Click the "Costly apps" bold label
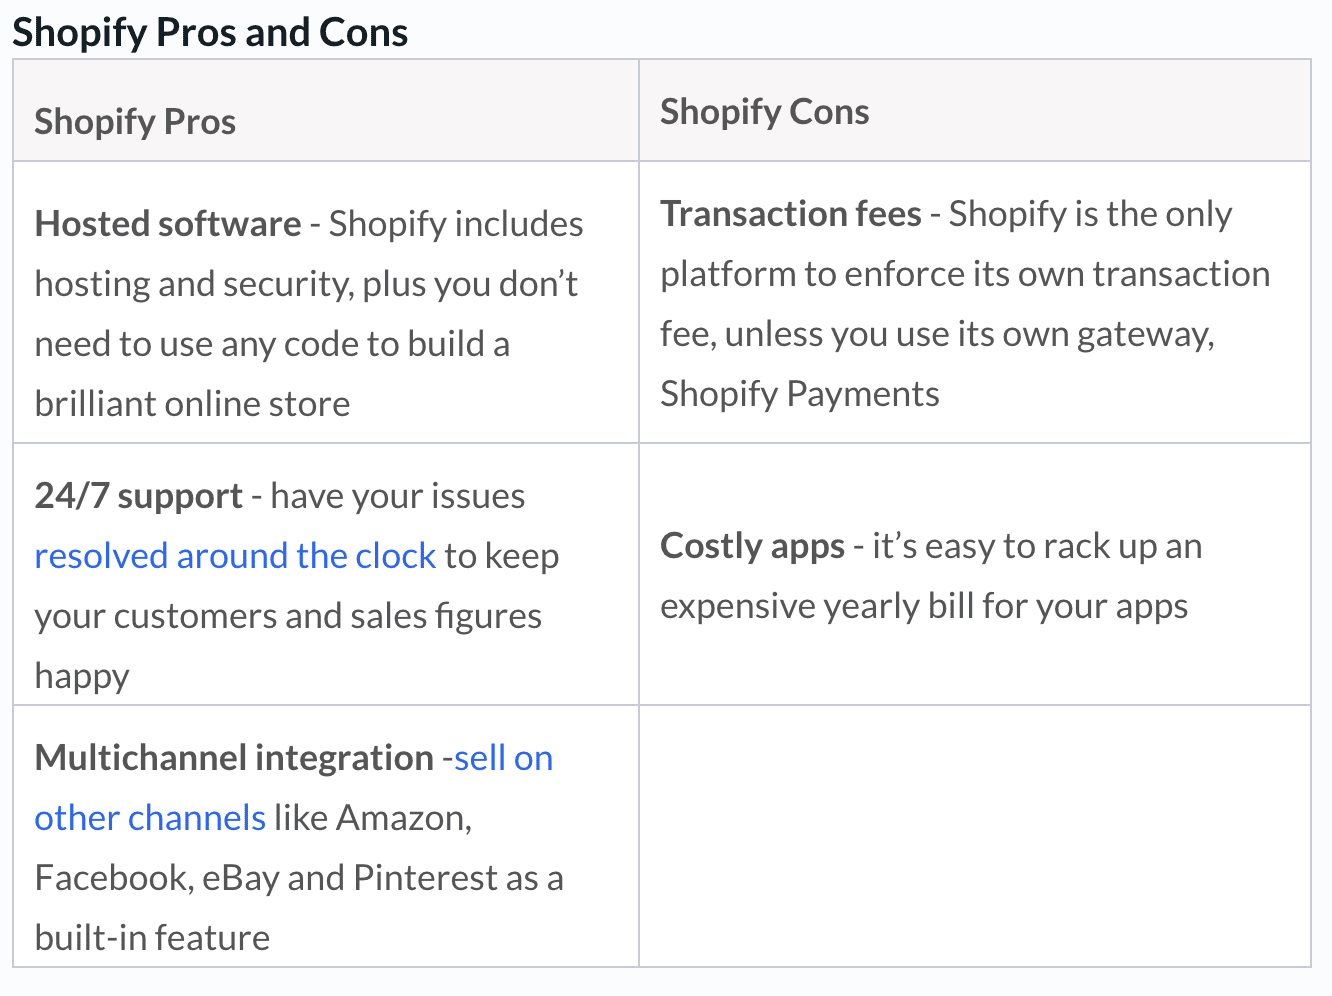 [753, 546]
